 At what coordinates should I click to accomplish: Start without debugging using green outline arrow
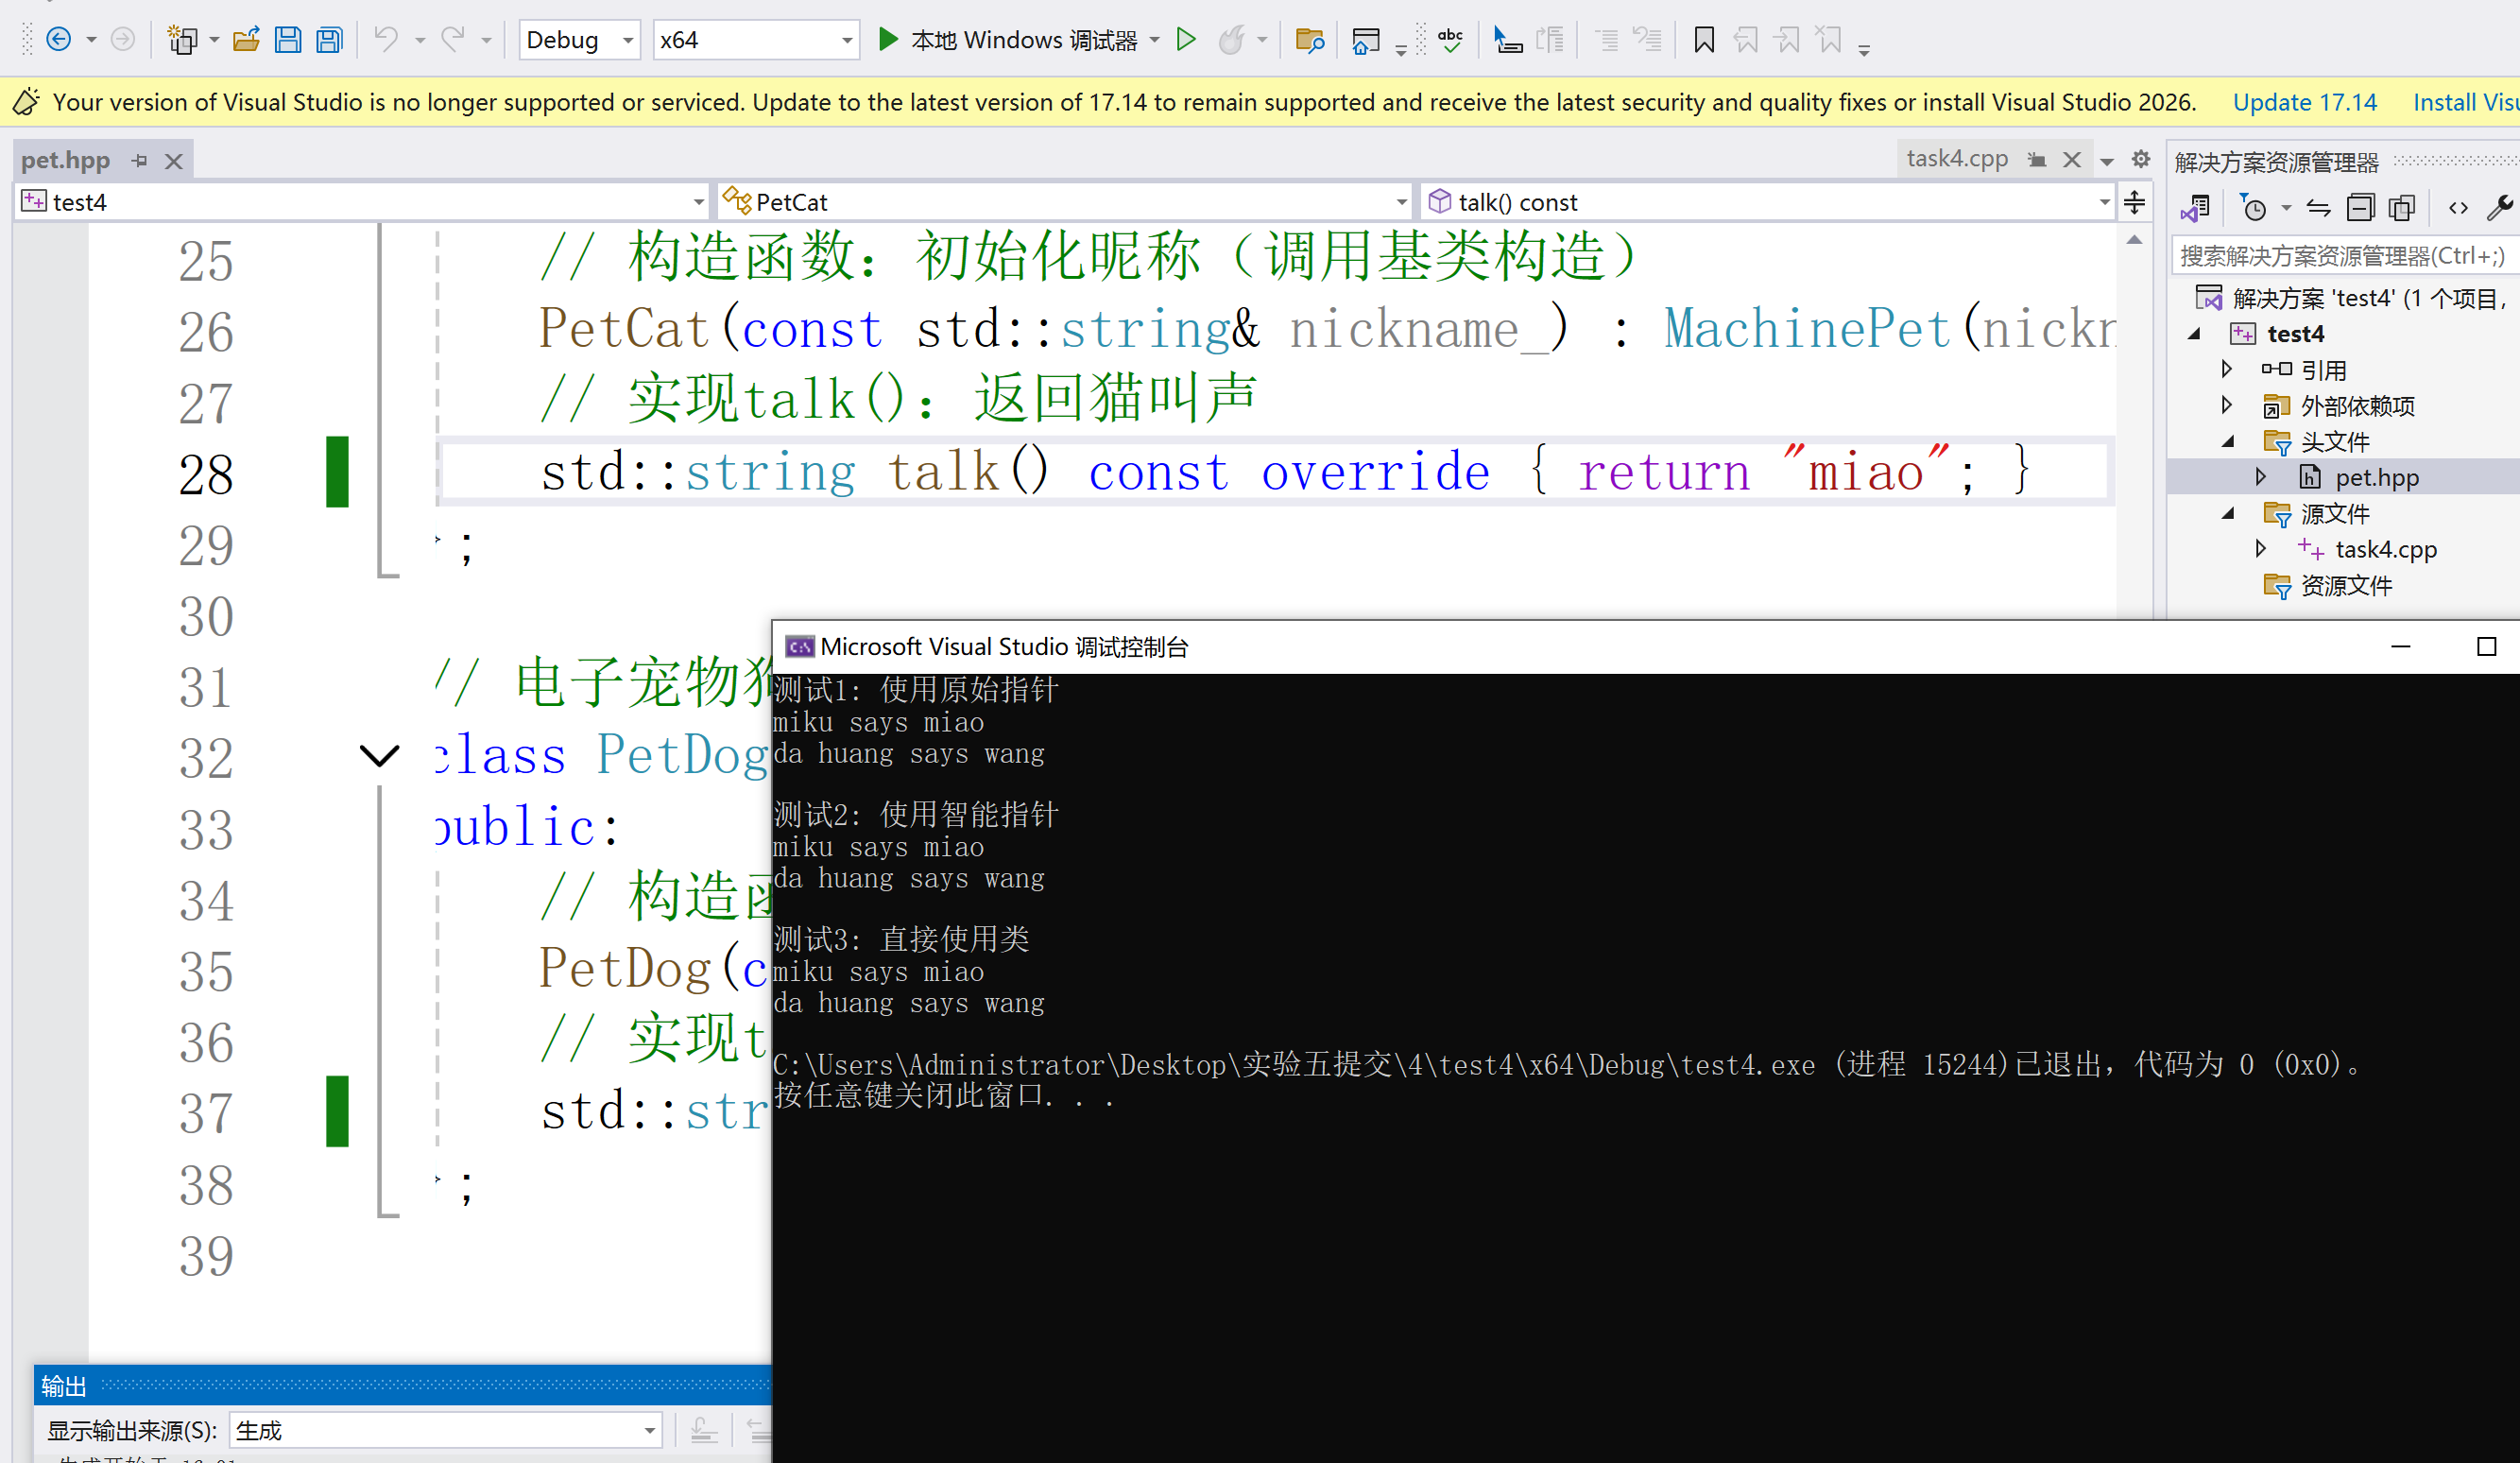click(1186, 40)
